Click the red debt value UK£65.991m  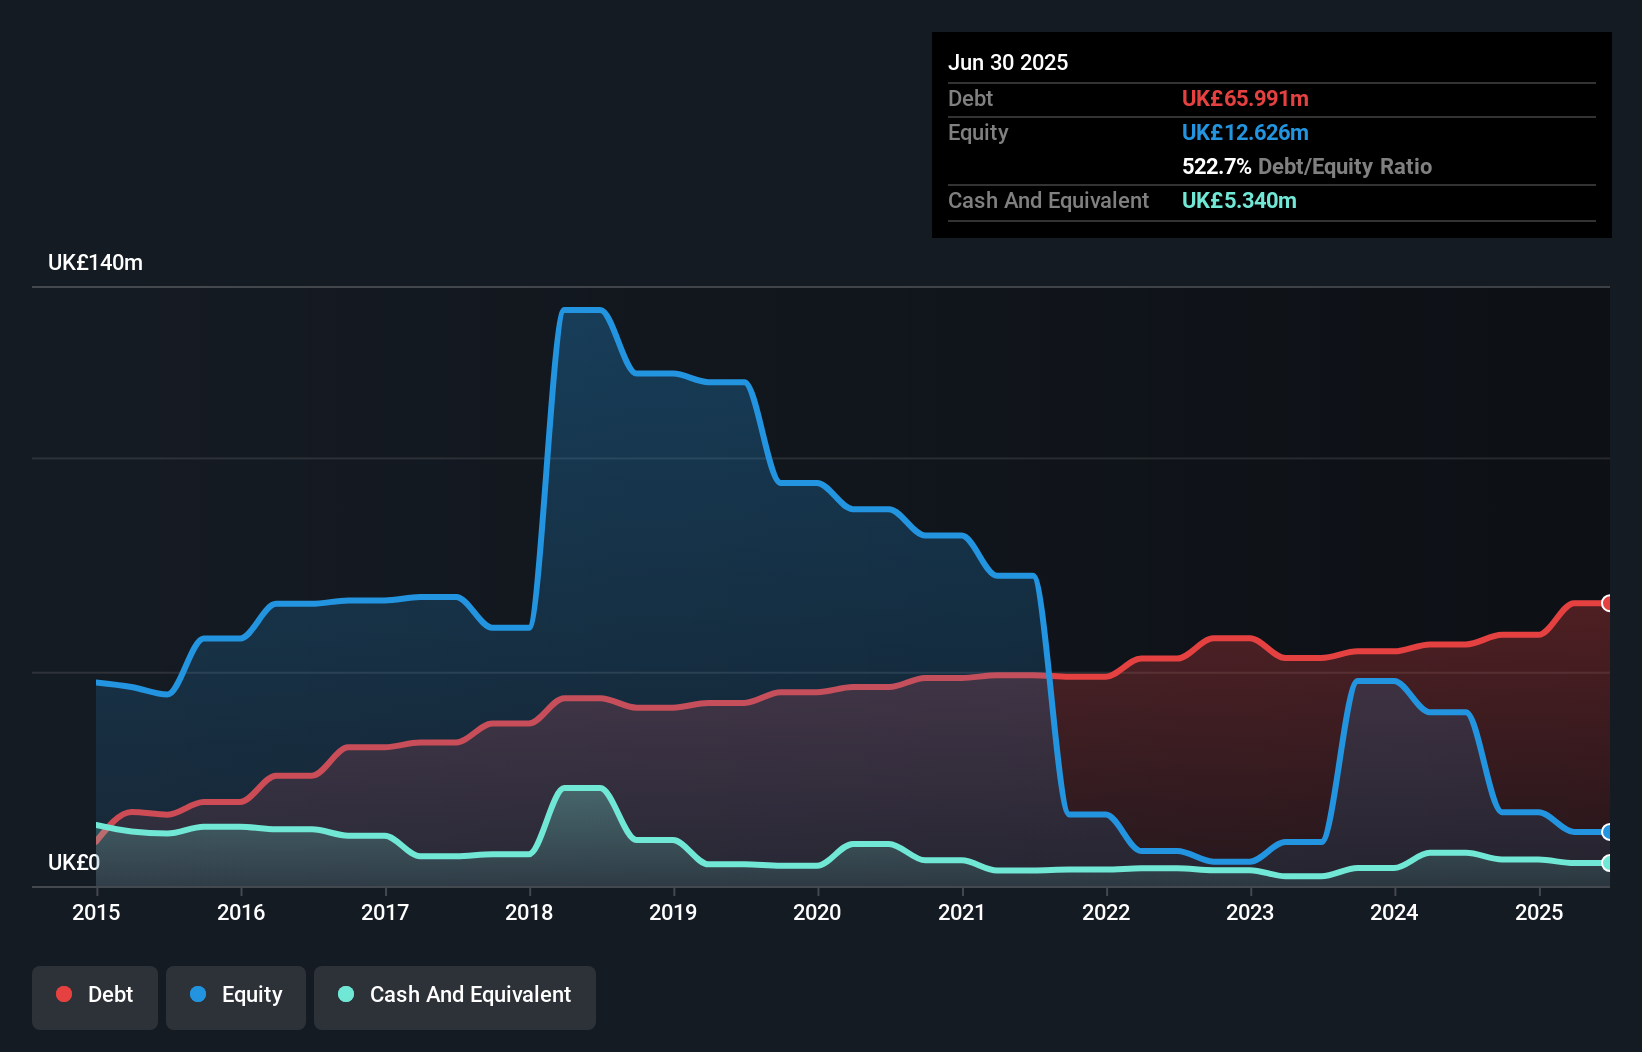click(x=1245, y=98)
